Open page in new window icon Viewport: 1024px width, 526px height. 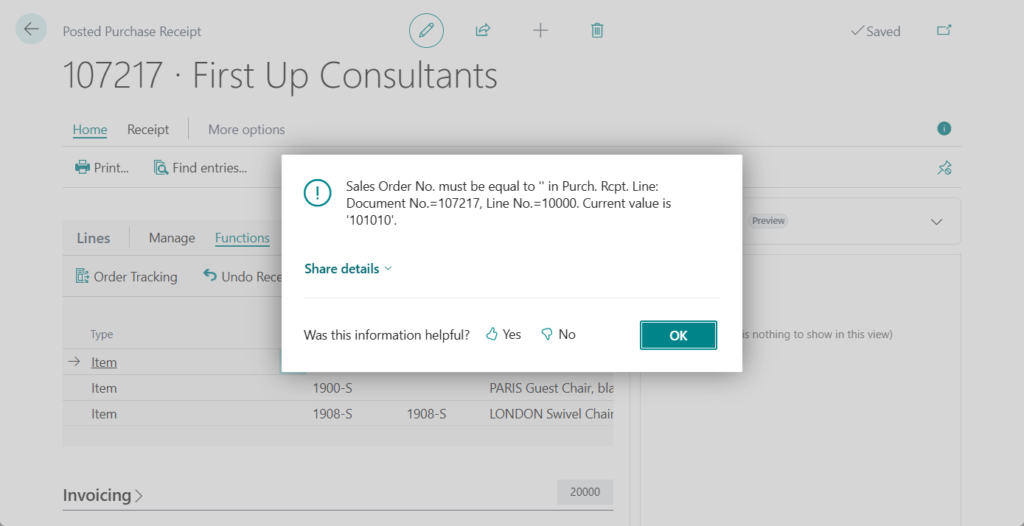(x=943, y=31)
